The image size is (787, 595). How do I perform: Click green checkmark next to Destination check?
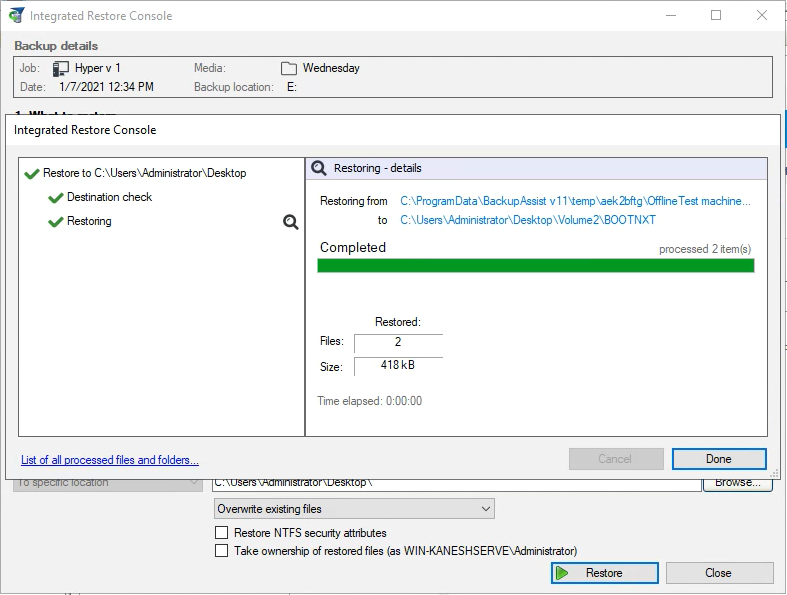tap(55, 198)
